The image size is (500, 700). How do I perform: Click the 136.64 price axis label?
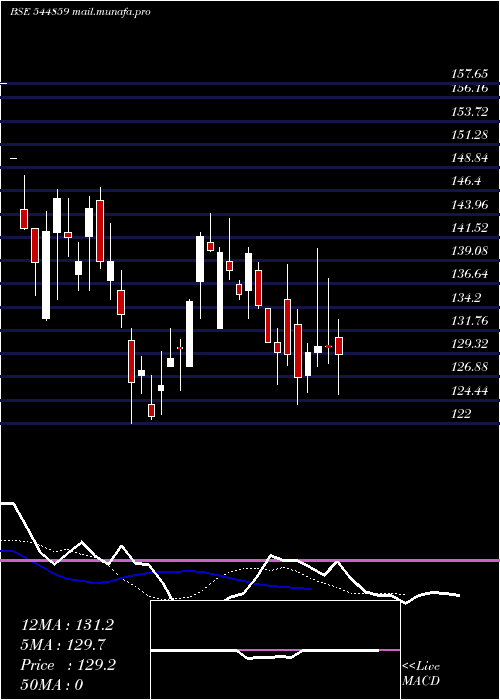469,274
